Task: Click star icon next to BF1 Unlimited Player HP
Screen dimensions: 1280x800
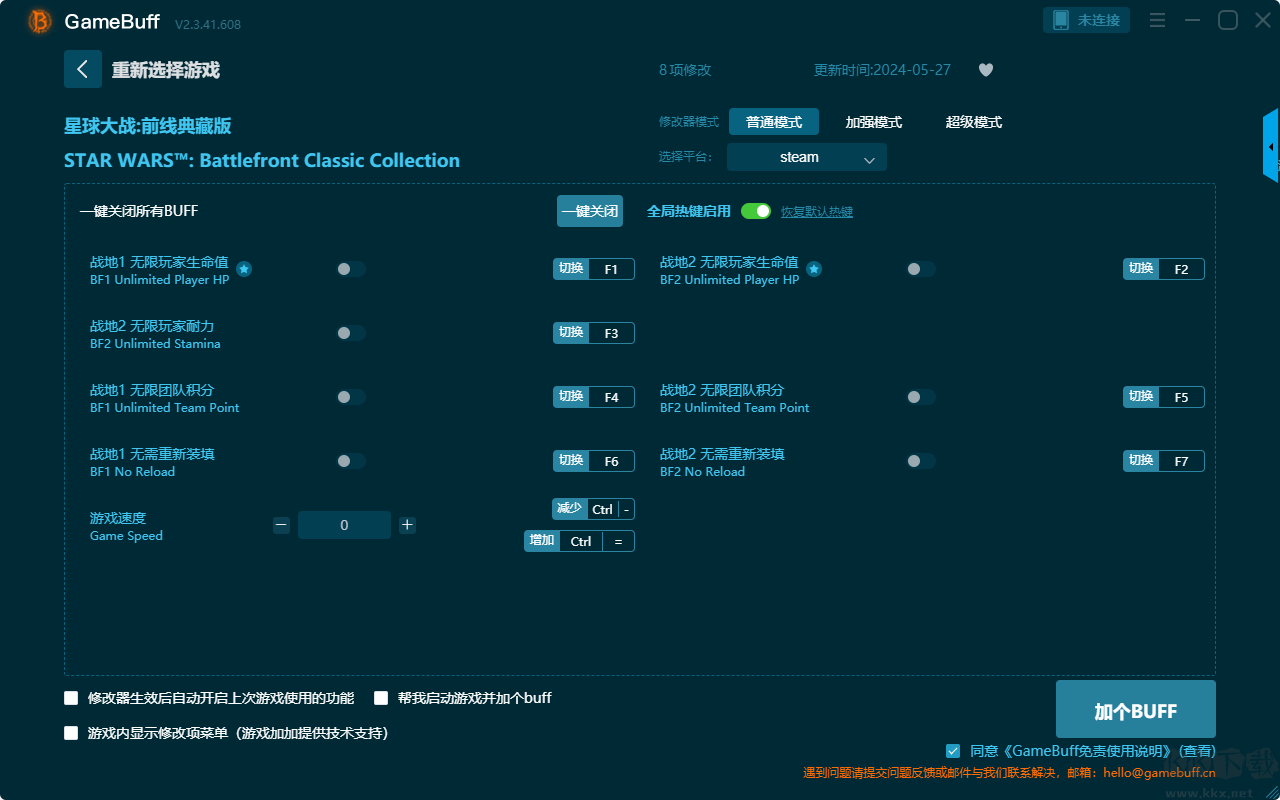Action: coord(244,269)
